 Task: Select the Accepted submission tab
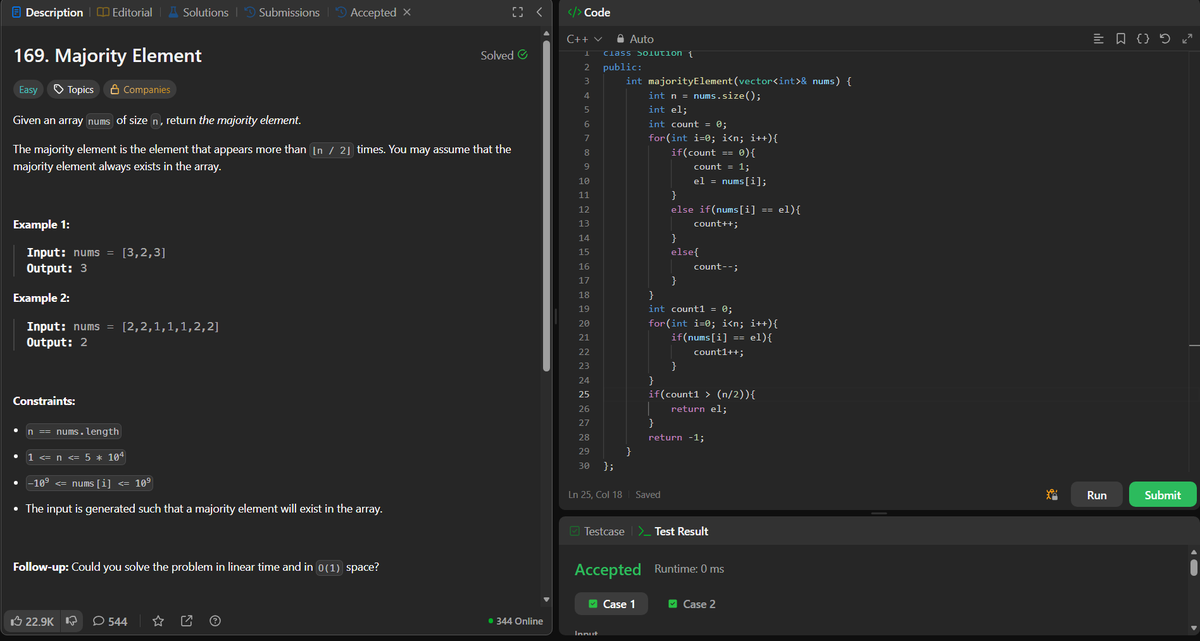point(365,12)
